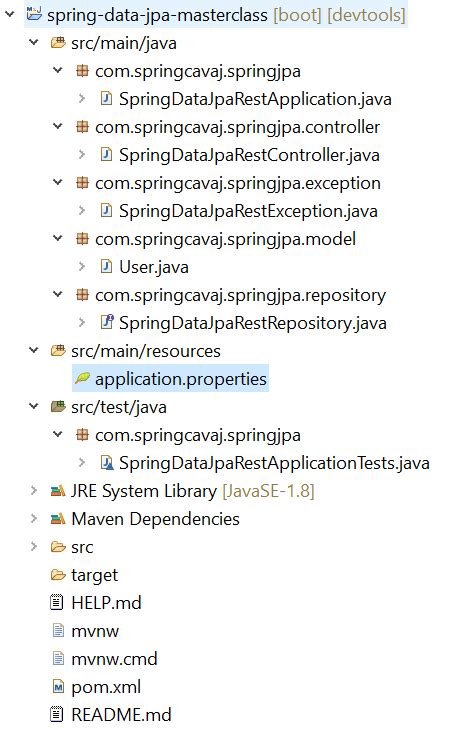Select the 'application.properties' label
Image resolution: width=452 pixels, height=730 pixels.
[181, 379]
